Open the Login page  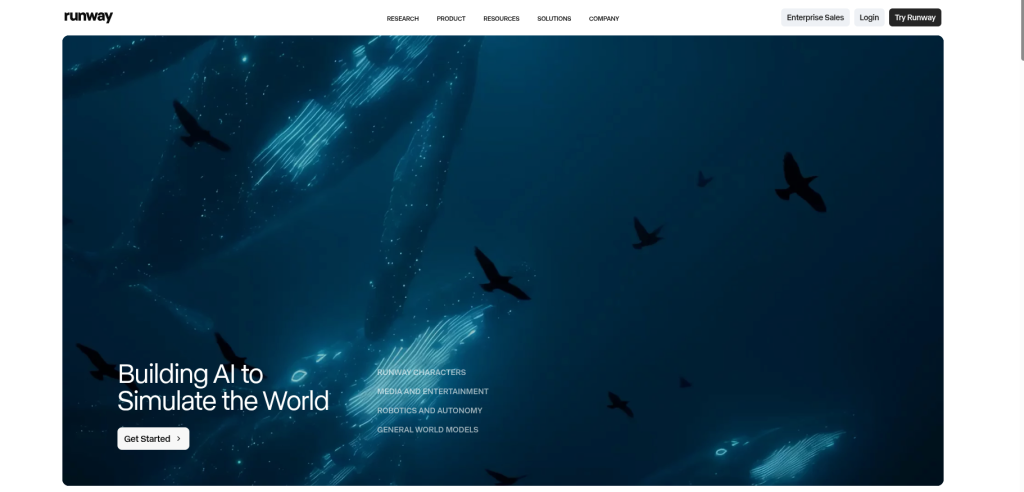tap(869, 18)
